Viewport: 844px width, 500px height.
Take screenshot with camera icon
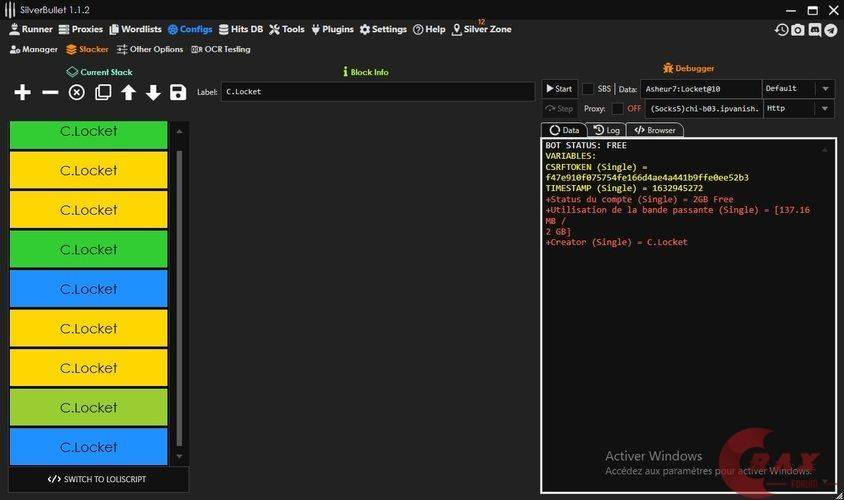click(798, 30)
